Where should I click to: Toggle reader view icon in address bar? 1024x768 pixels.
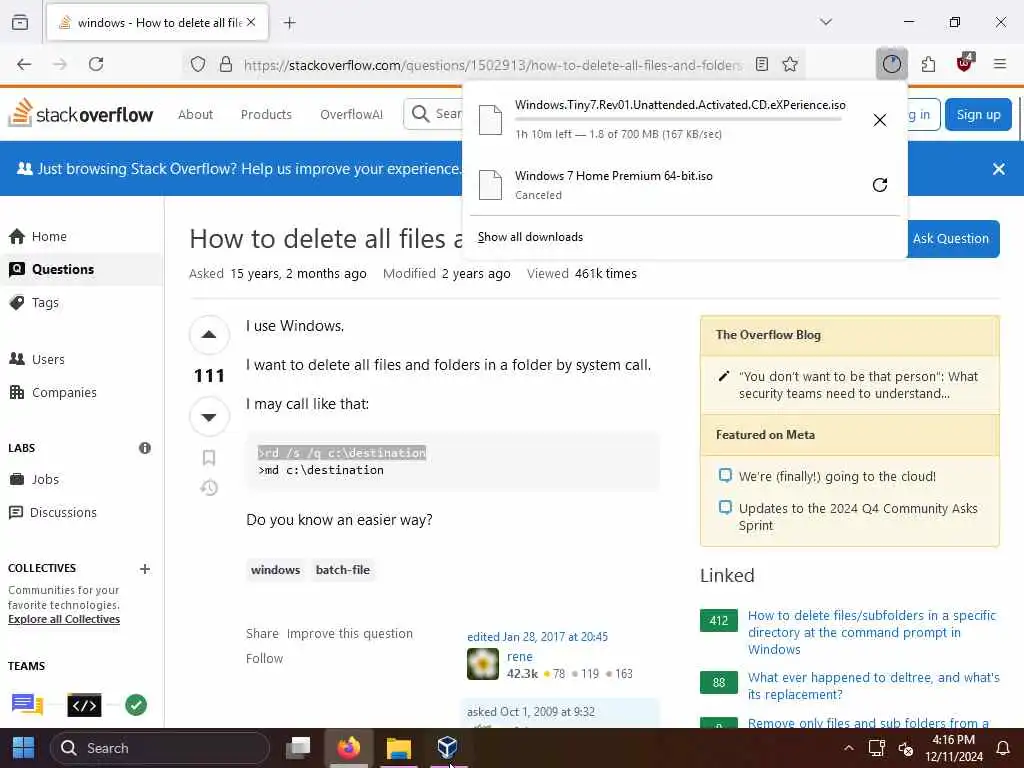tap(761, 64)
